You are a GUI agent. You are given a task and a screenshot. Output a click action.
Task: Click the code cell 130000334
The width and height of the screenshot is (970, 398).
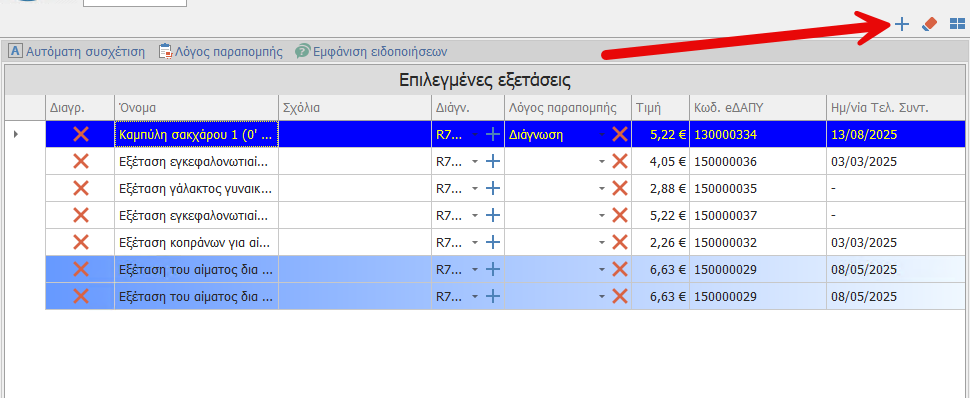click(758, 134)
